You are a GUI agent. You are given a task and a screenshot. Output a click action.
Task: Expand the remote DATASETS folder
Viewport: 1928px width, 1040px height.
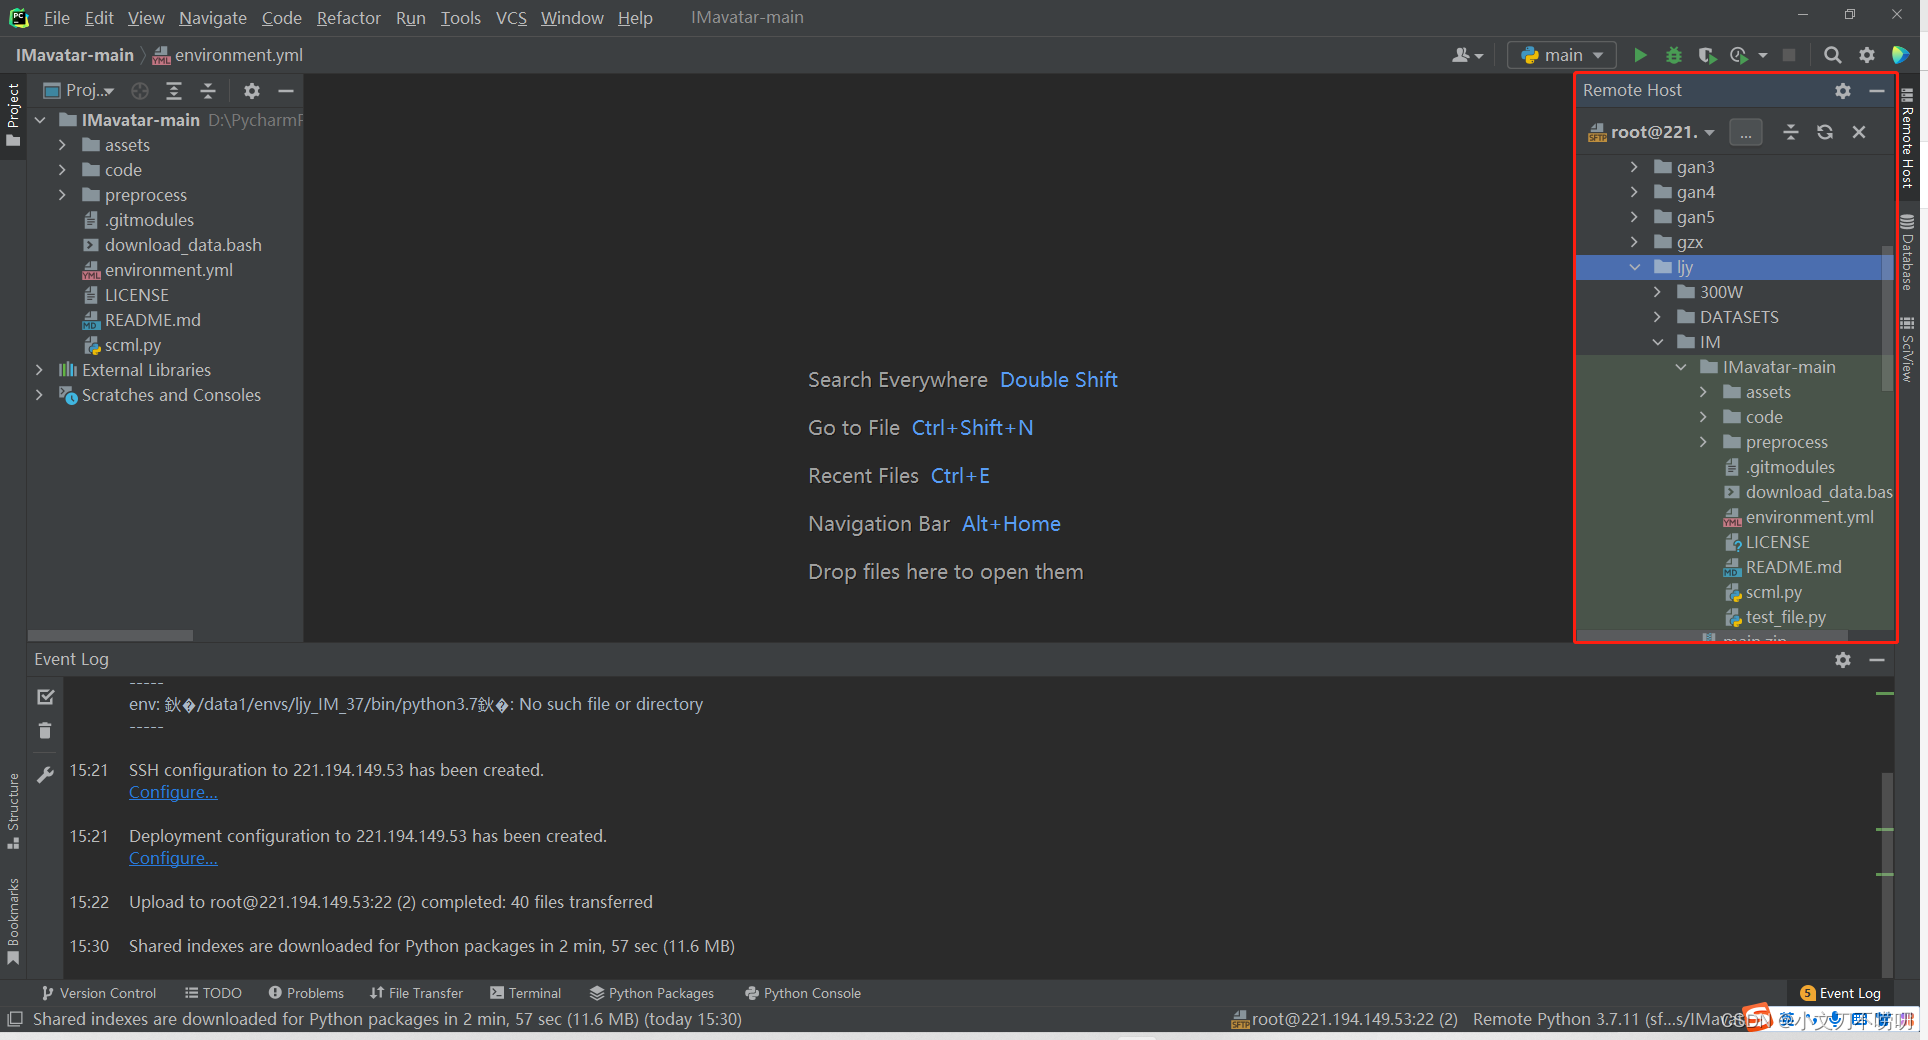[x=1658, y=317]
